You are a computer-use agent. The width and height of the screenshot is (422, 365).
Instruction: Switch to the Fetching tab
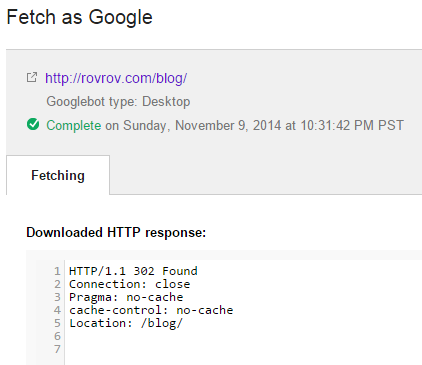click(58, 175)
